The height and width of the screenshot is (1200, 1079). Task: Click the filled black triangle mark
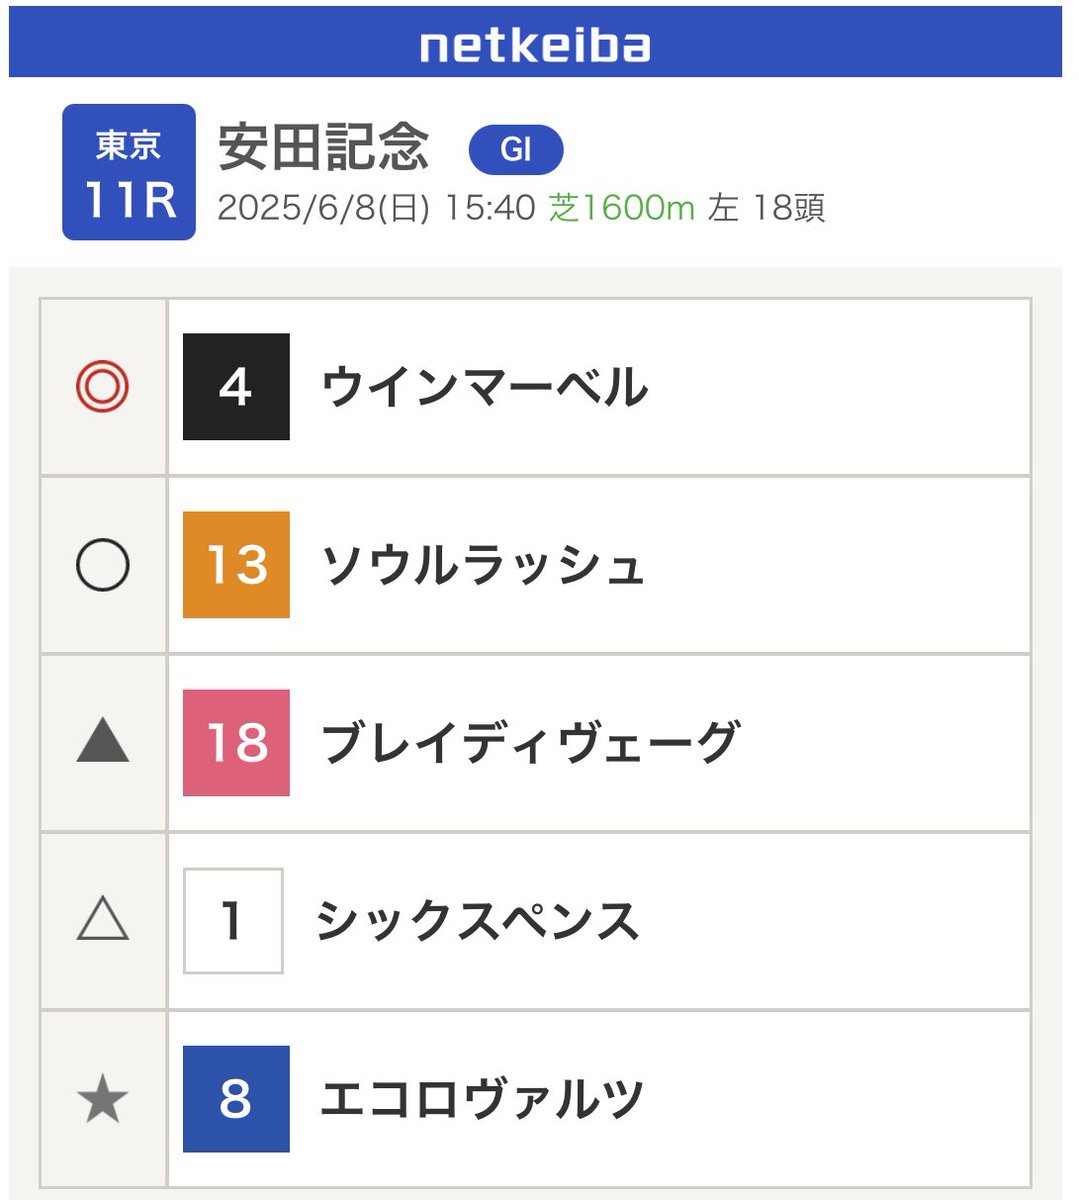pyautogui.click(x=103, y=742)
